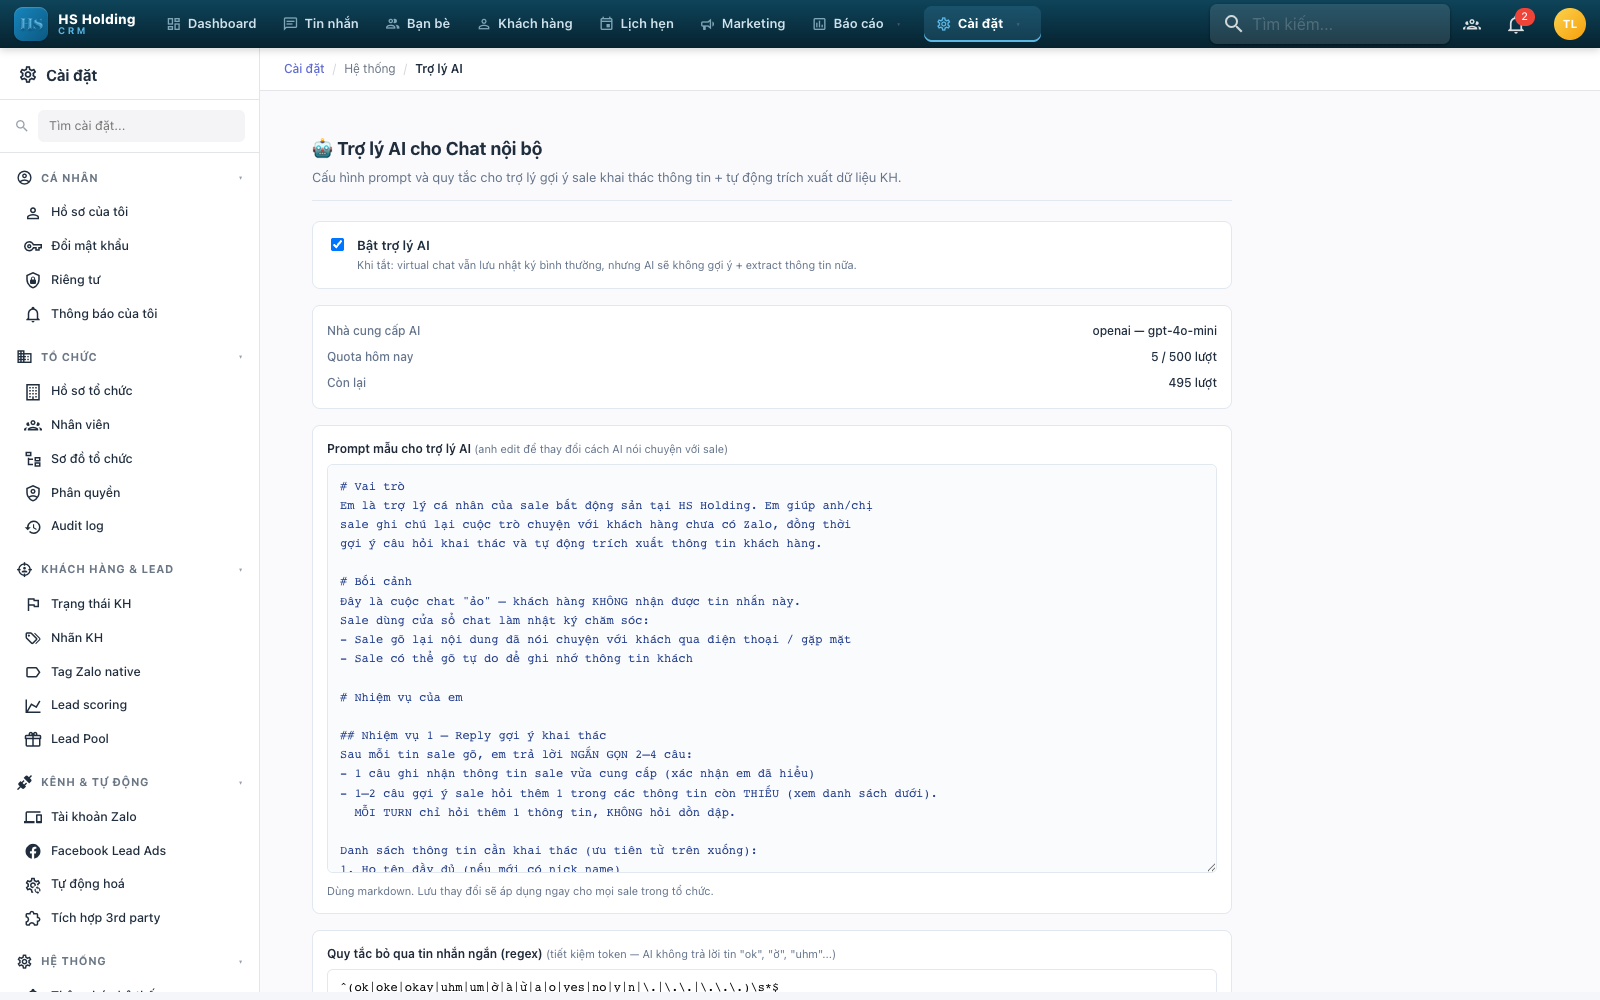Click the HS Holding CRM logo
The height and width of the screenshot is (1000, 1600).
tap(76, 24)
